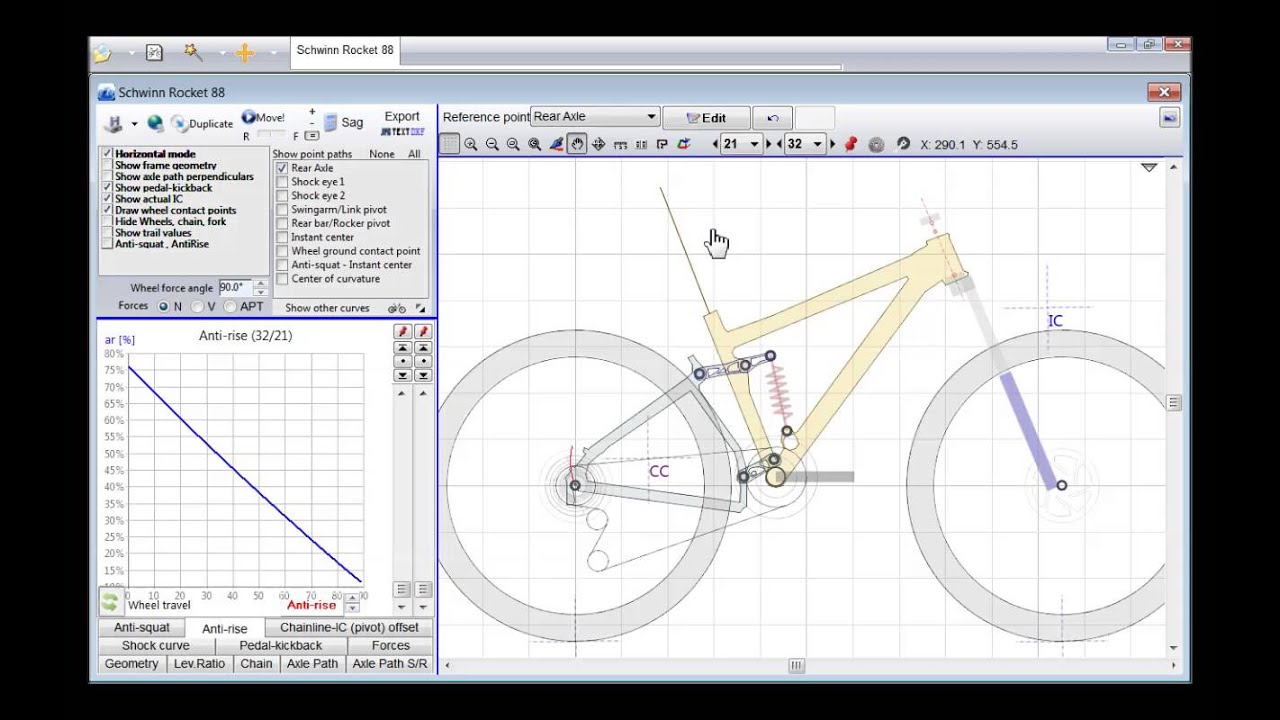Click the picture icon at top right
The height and width of the screenshot is (720, 1280).
point(1169,118)
